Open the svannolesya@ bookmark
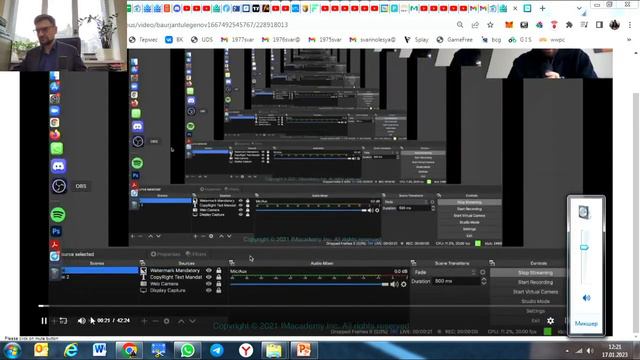The image size is (640, 360). [x=373, y=40]
